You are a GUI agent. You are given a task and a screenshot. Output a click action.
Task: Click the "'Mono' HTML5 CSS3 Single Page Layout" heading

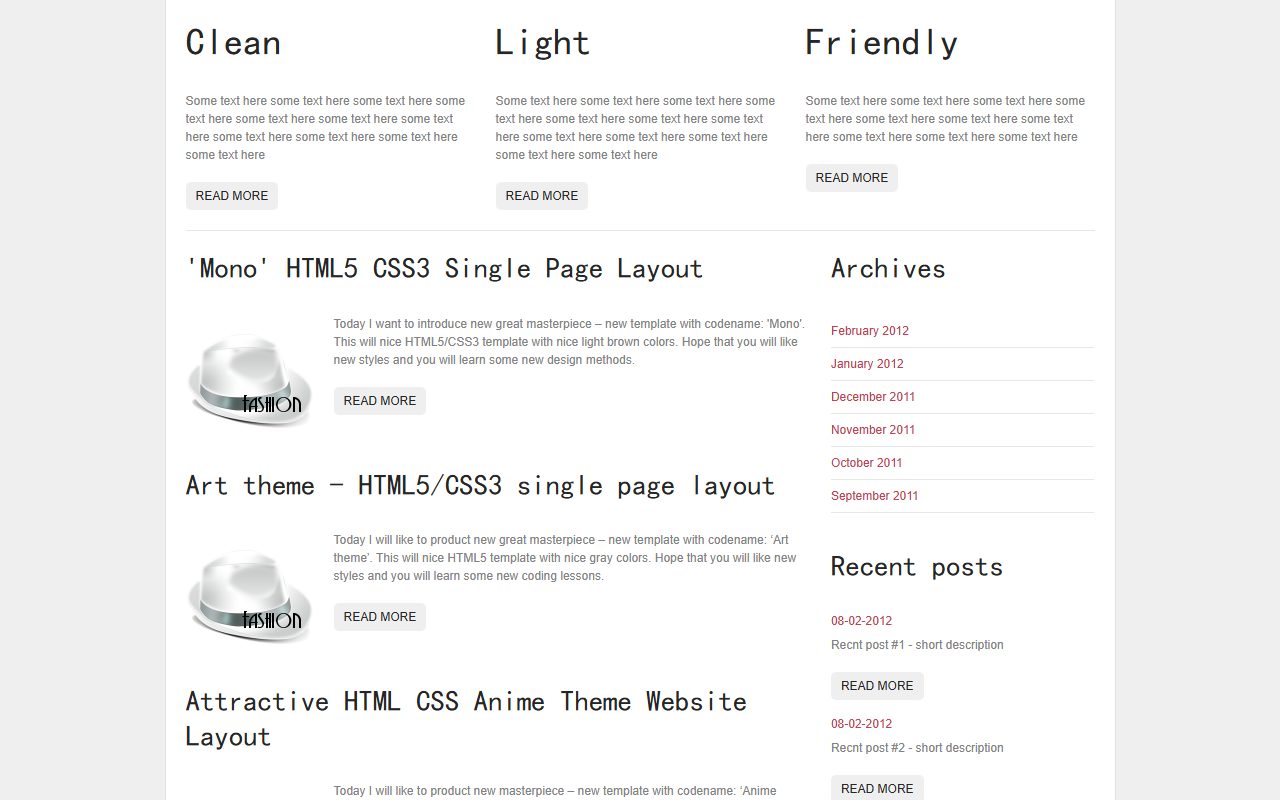pos(444,269)
